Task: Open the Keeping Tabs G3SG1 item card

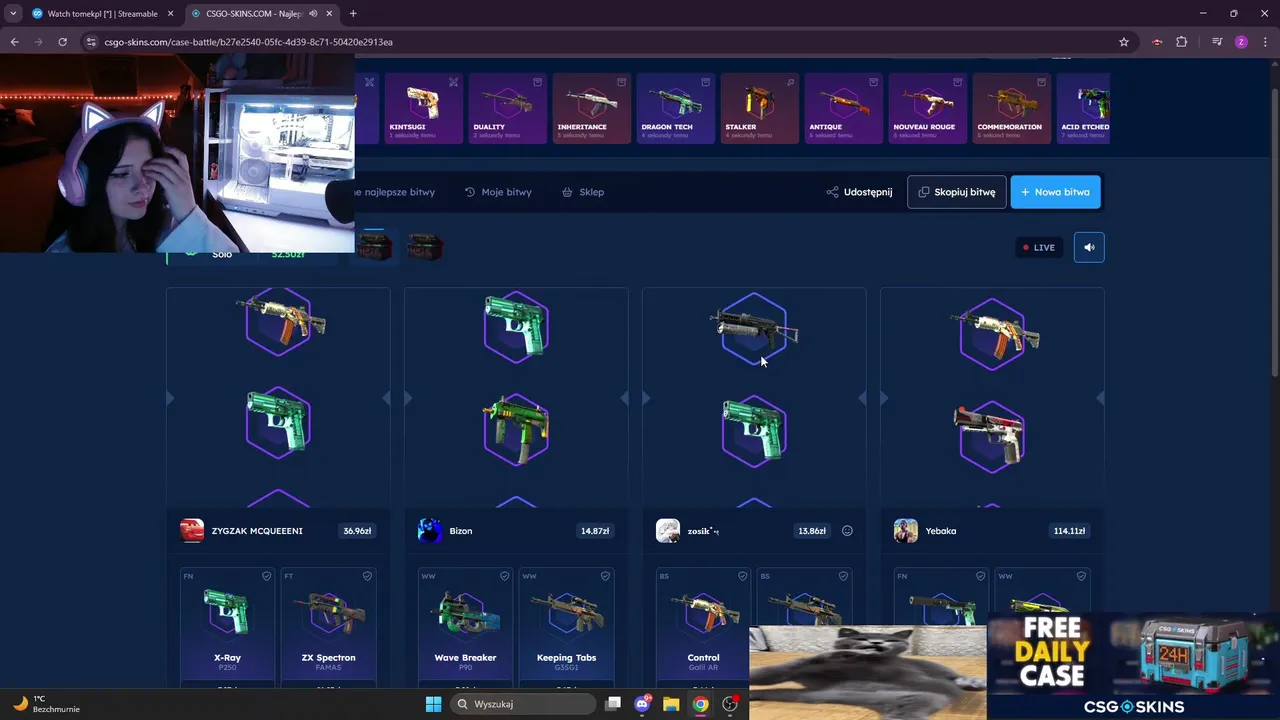Action: 566,628
